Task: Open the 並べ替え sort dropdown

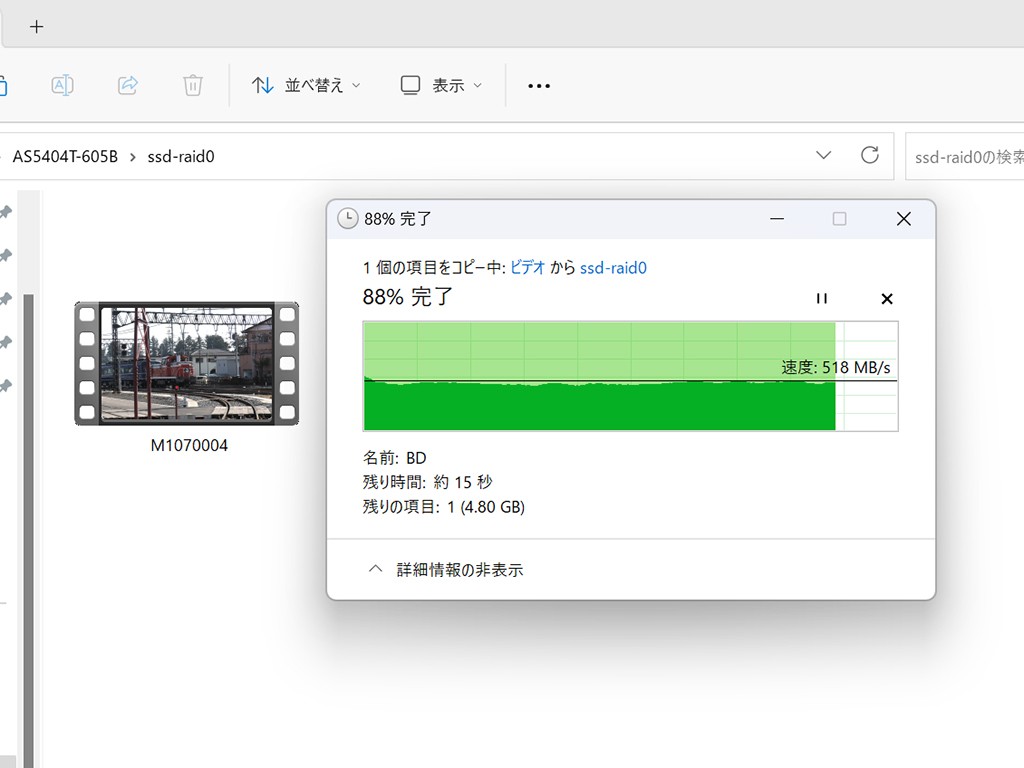Action: point(306,85)
